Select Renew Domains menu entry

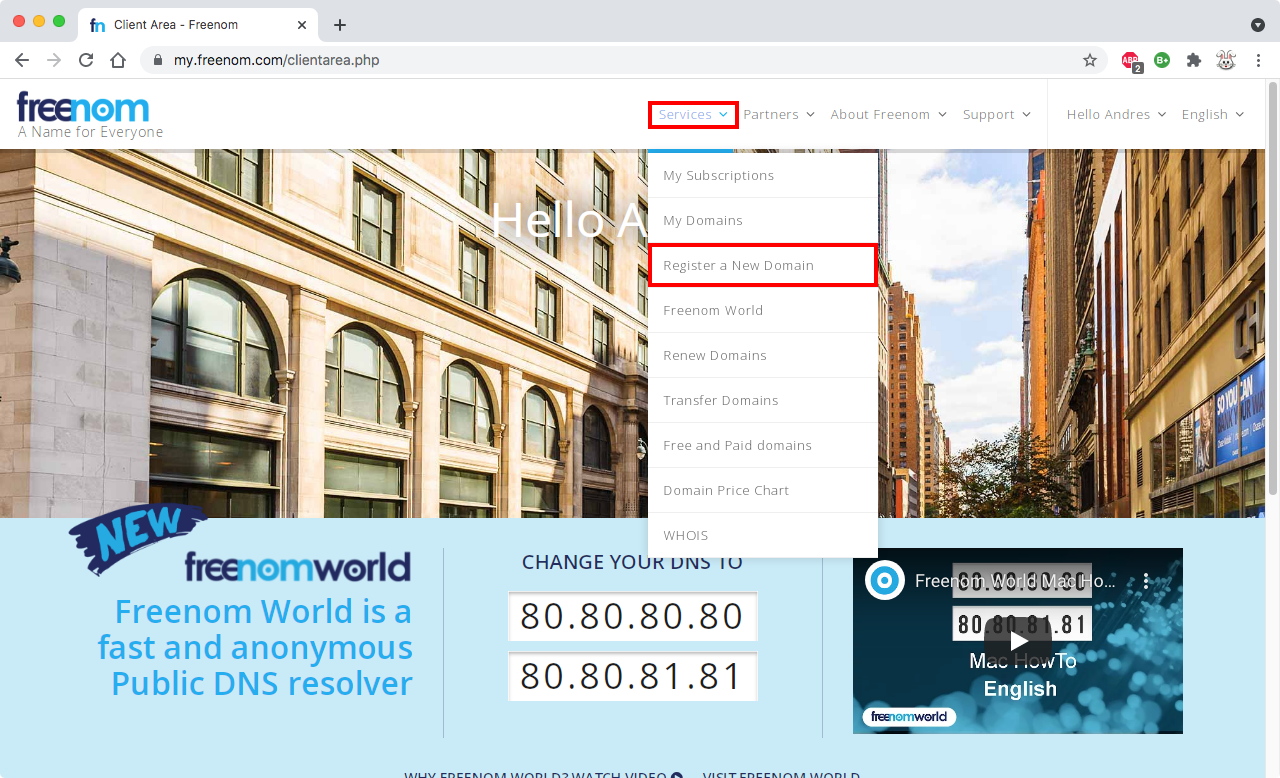coord(715,356)
